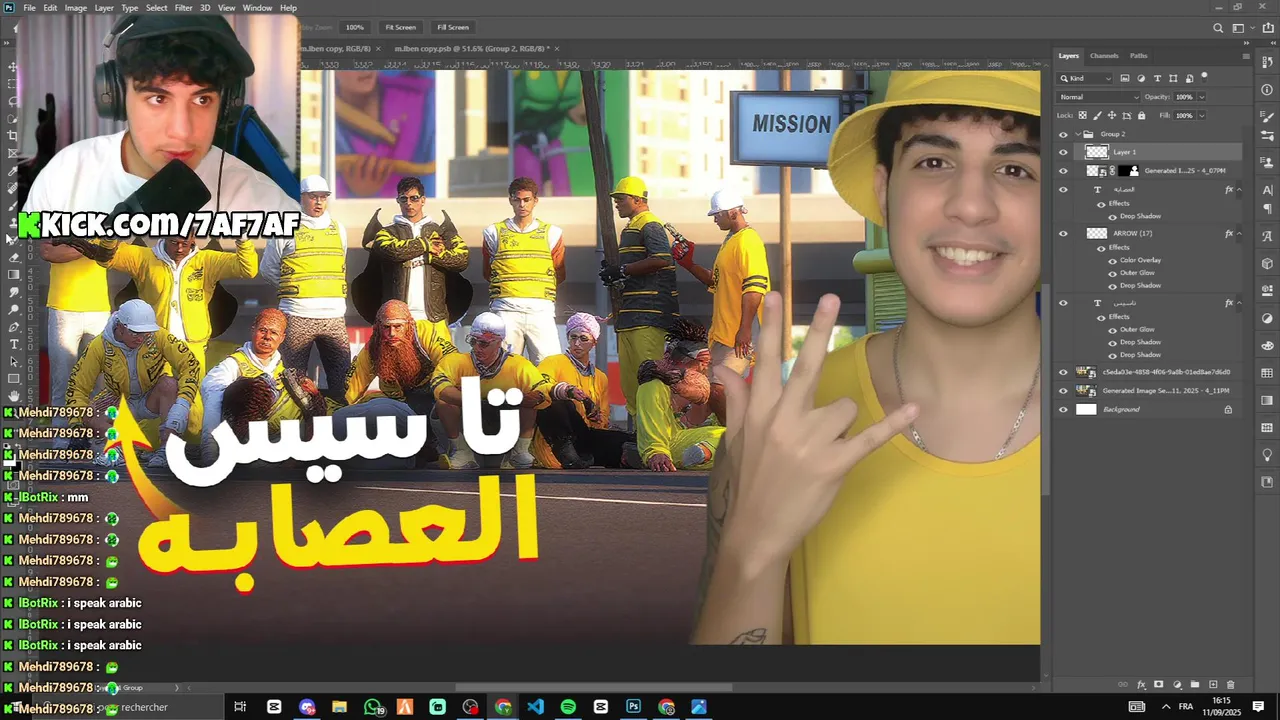Create new layer icon at panel bottom
The image size is (1280, 720).
(1213, 685)
